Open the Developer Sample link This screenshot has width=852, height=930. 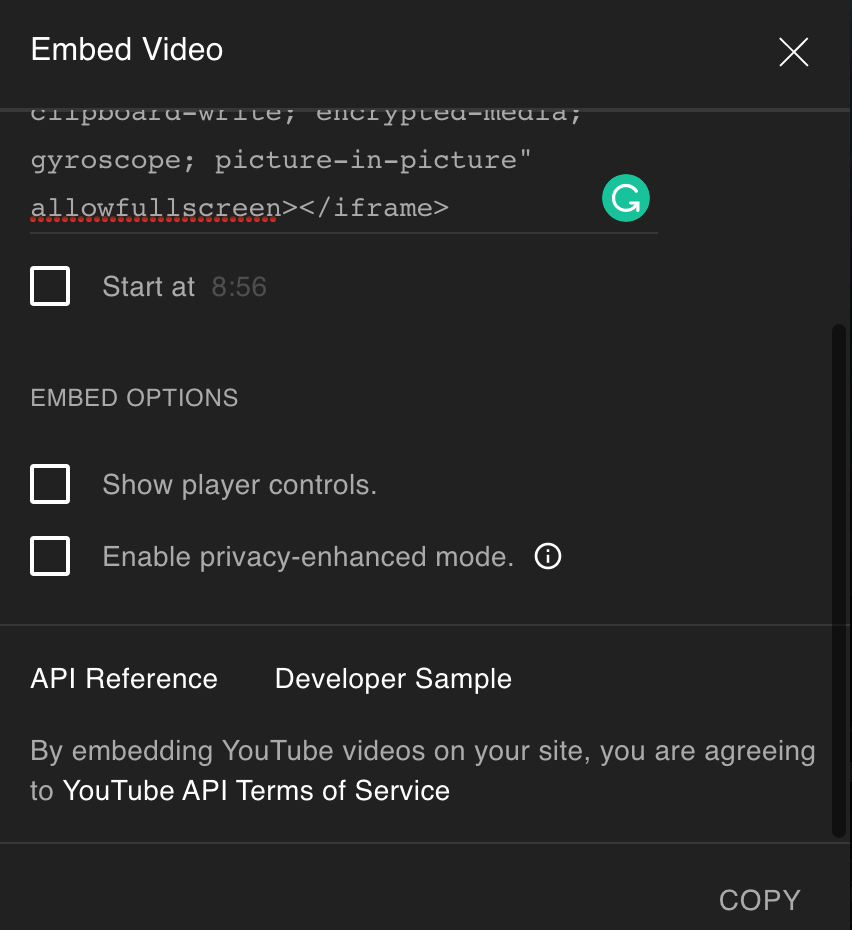[393, 678]
